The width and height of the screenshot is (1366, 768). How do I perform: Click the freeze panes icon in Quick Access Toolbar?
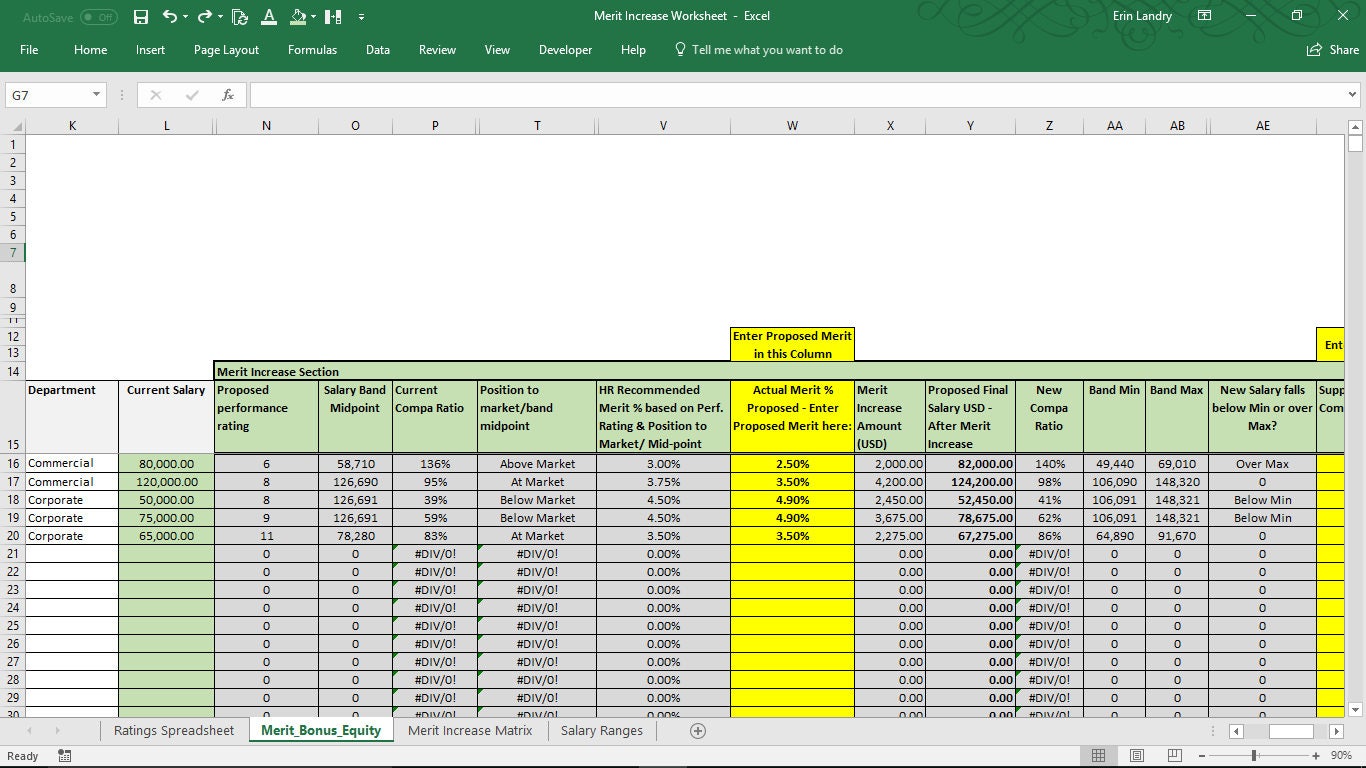pos(333,17)
